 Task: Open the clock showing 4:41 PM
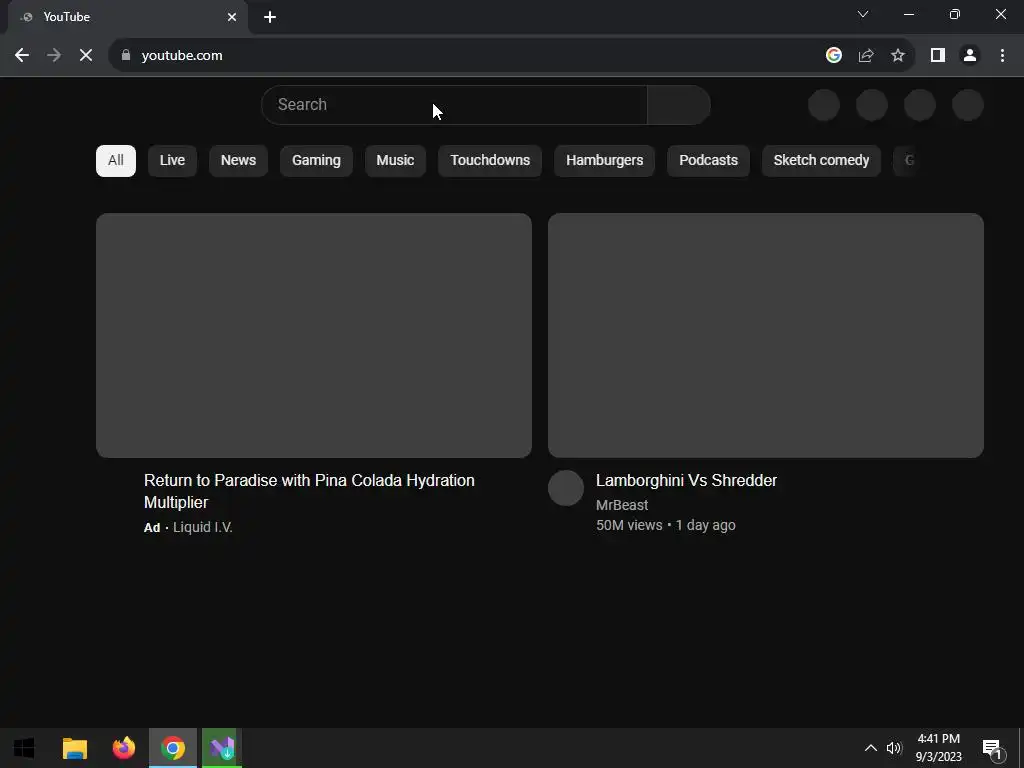(x=938, y=748)
